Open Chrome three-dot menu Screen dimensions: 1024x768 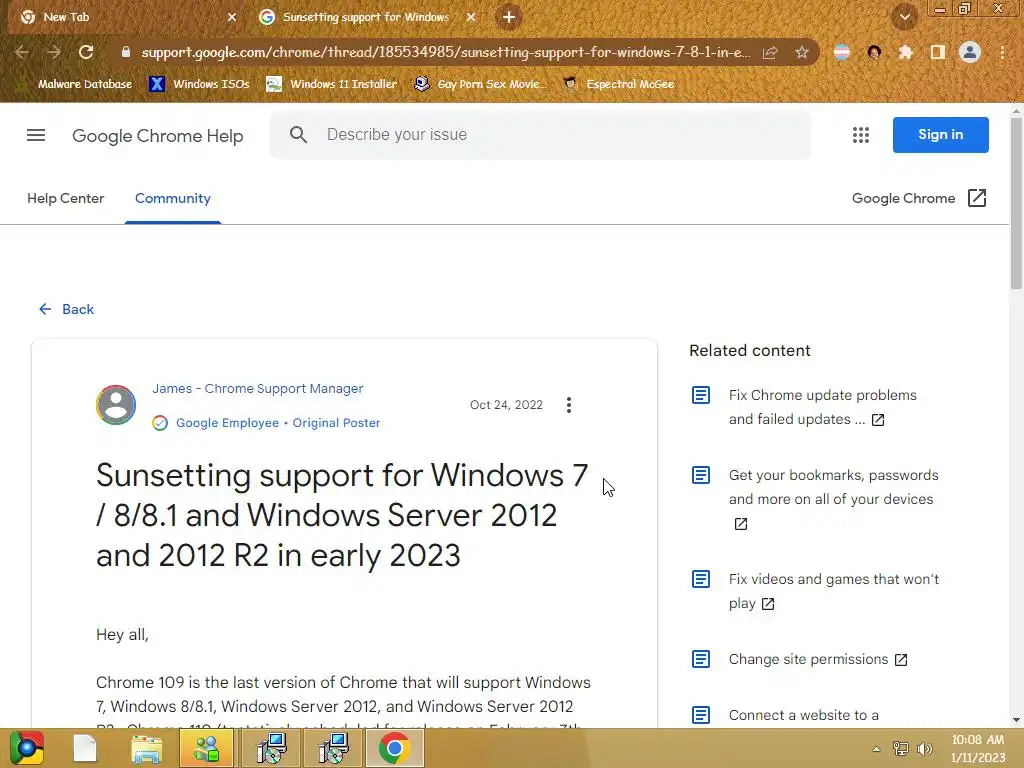(x=1002, y=52)
